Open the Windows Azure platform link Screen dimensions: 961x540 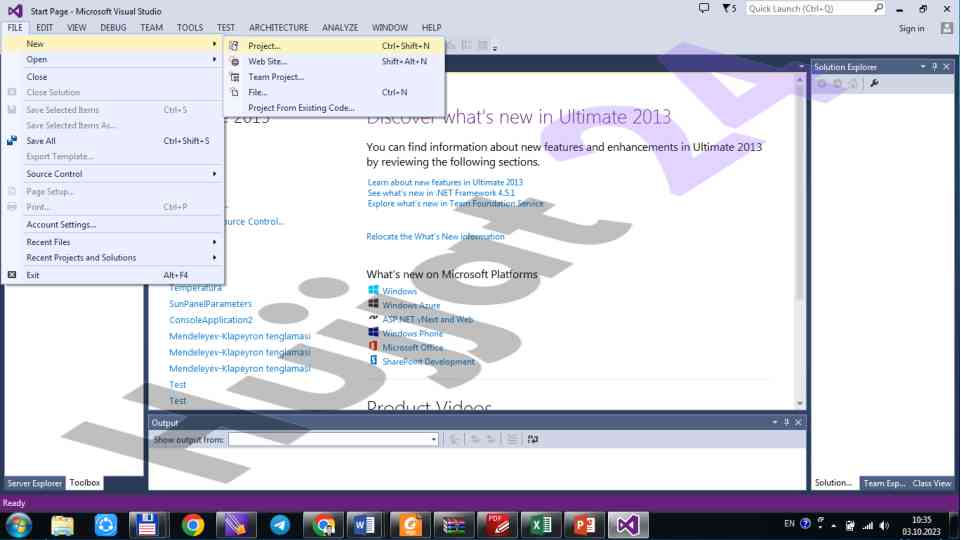tap(411, 305)
